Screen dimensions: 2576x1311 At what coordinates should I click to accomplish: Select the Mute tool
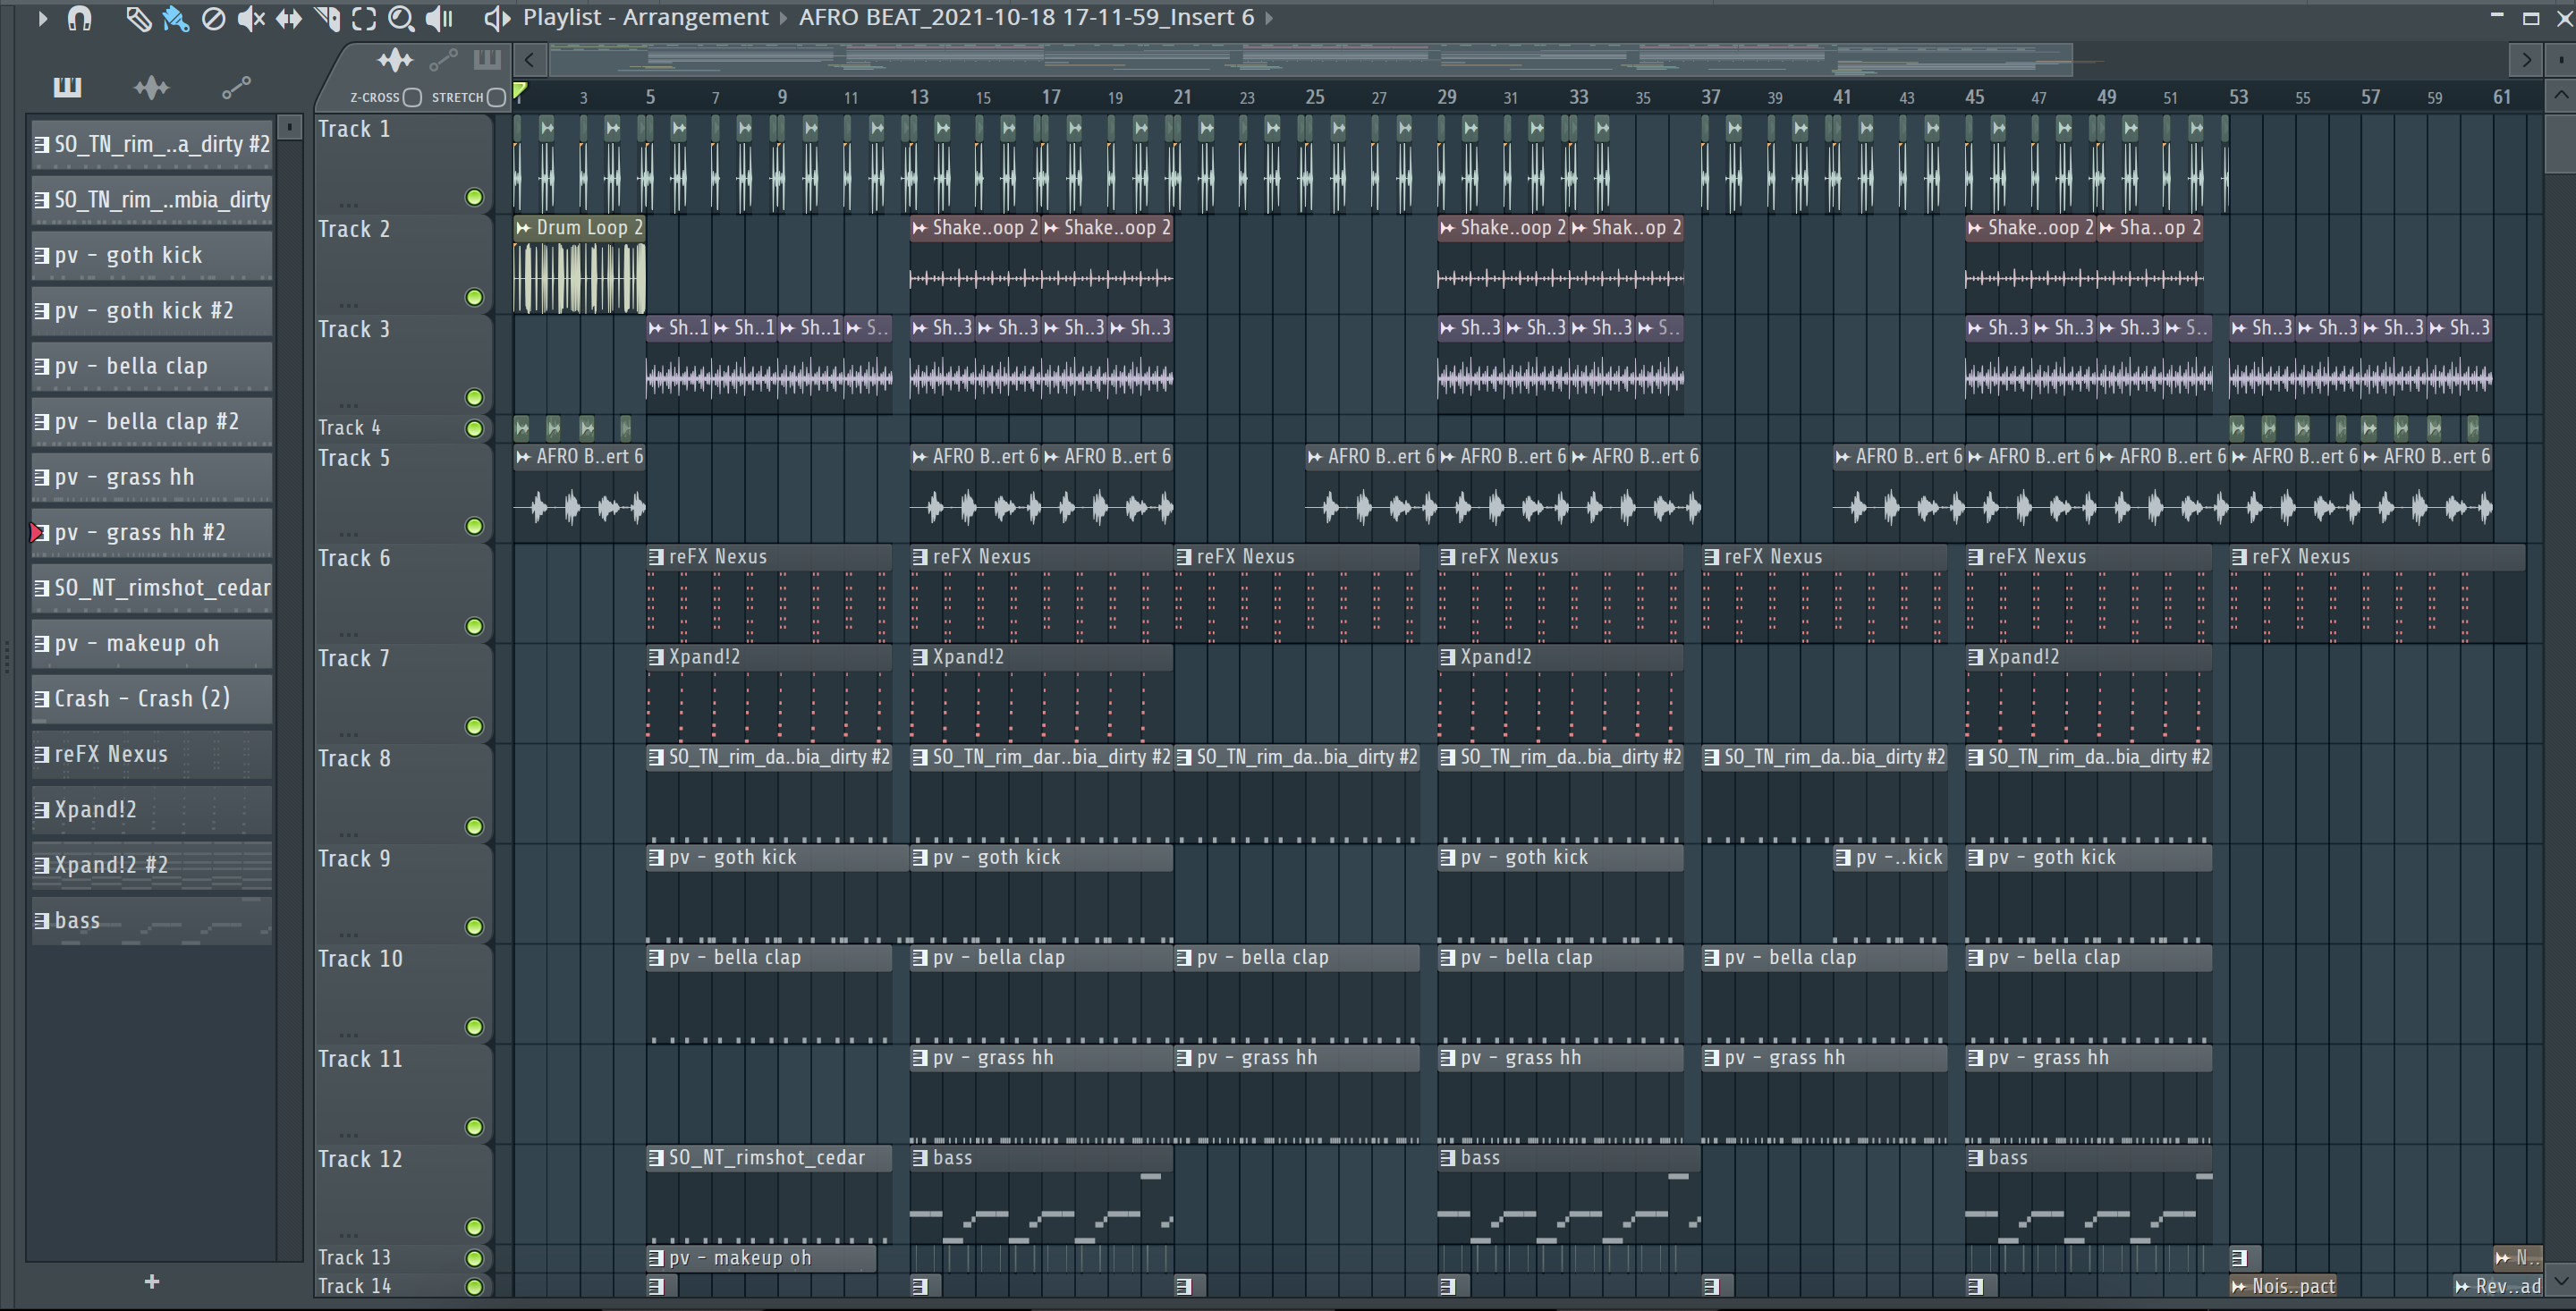pos(251,17)
